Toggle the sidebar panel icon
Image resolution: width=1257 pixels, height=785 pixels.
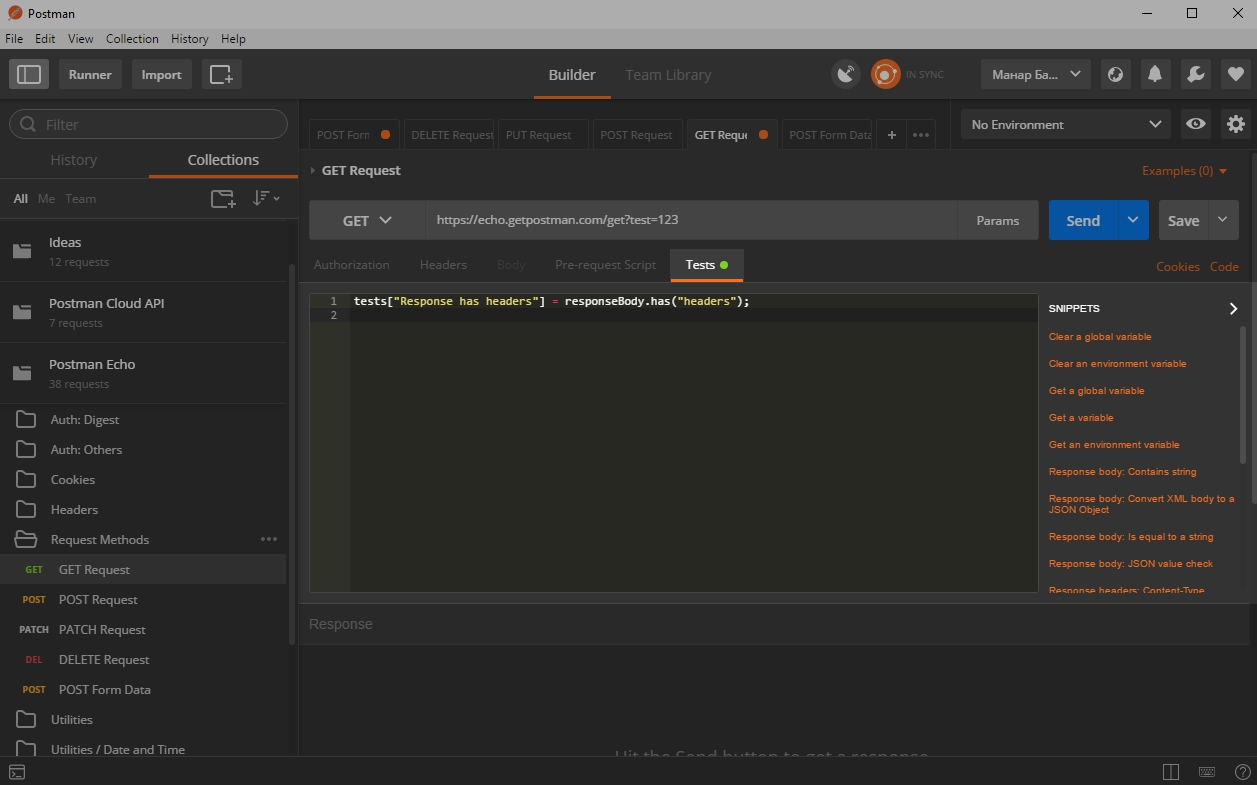(29, 73)
